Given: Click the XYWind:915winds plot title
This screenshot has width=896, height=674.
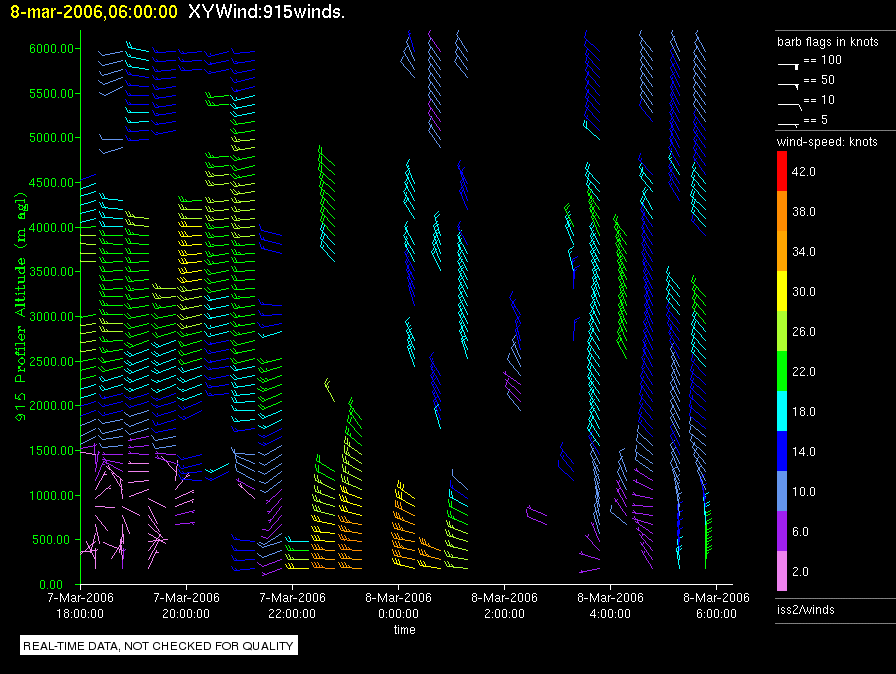Looking at the screenshot, I should [x=266, y=12].
